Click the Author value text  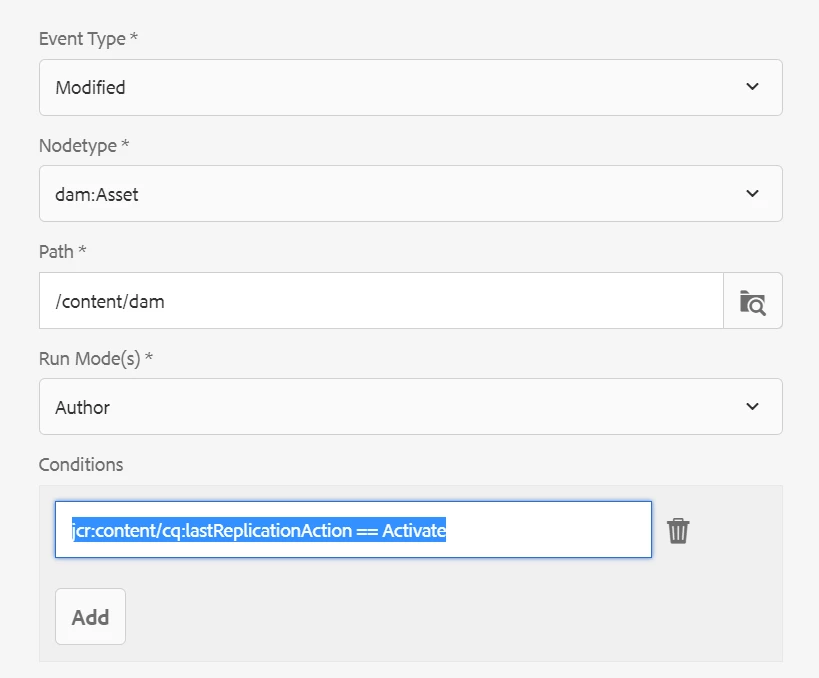click(83, 408)
